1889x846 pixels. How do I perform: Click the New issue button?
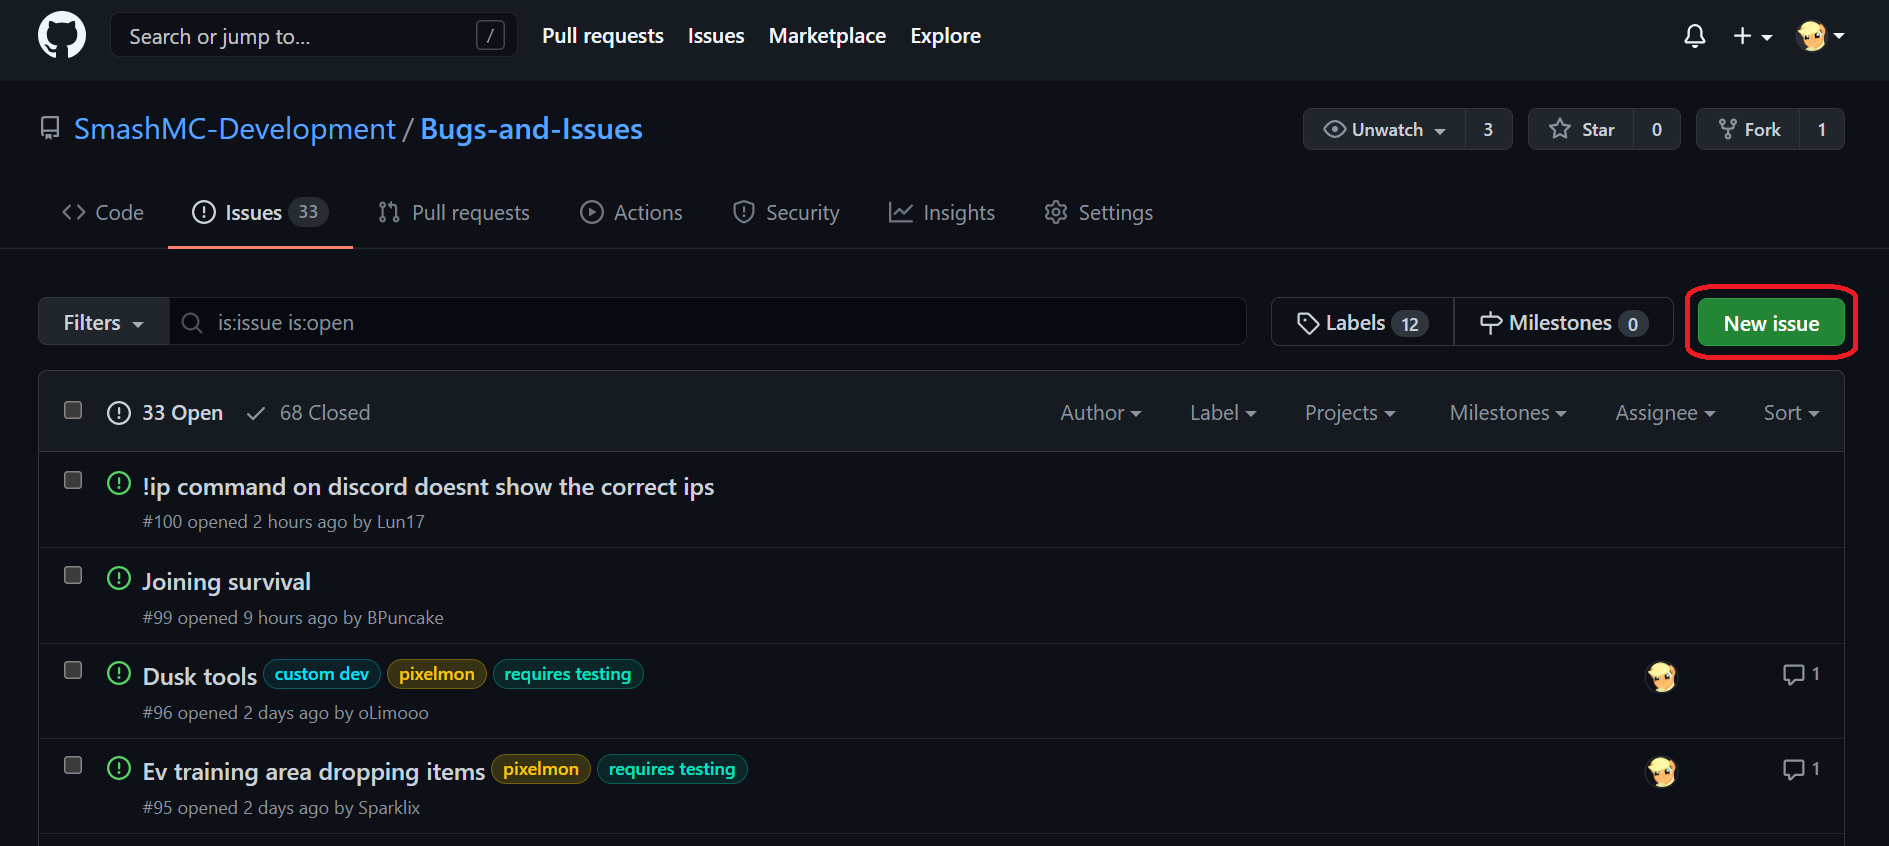coord(1771,323)
